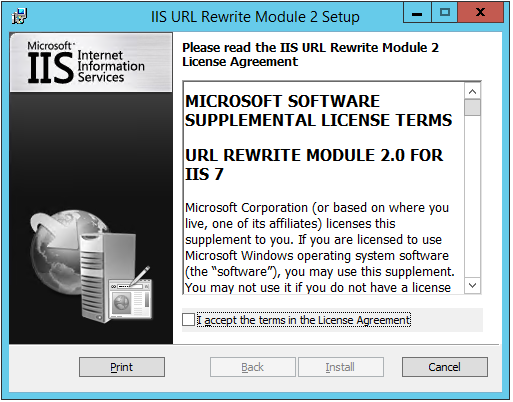Click the 'MICROSOFT SOFTWARE SUPPLEMENTAL LICENSE TERMS' heading
Viewport: 513px width, 402px height.
point(318,111)
